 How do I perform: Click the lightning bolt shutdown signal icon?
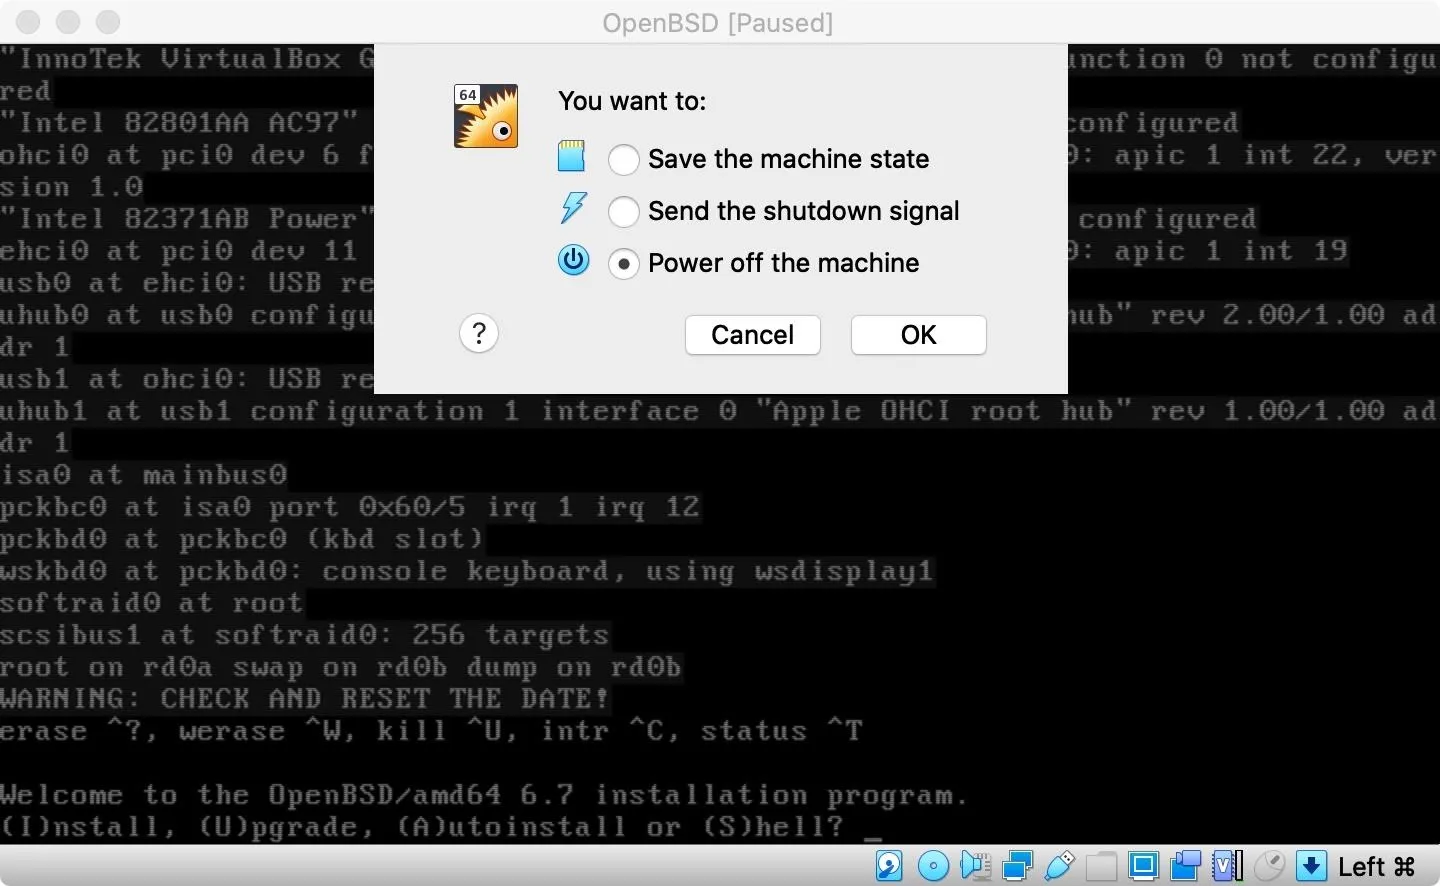573,208
